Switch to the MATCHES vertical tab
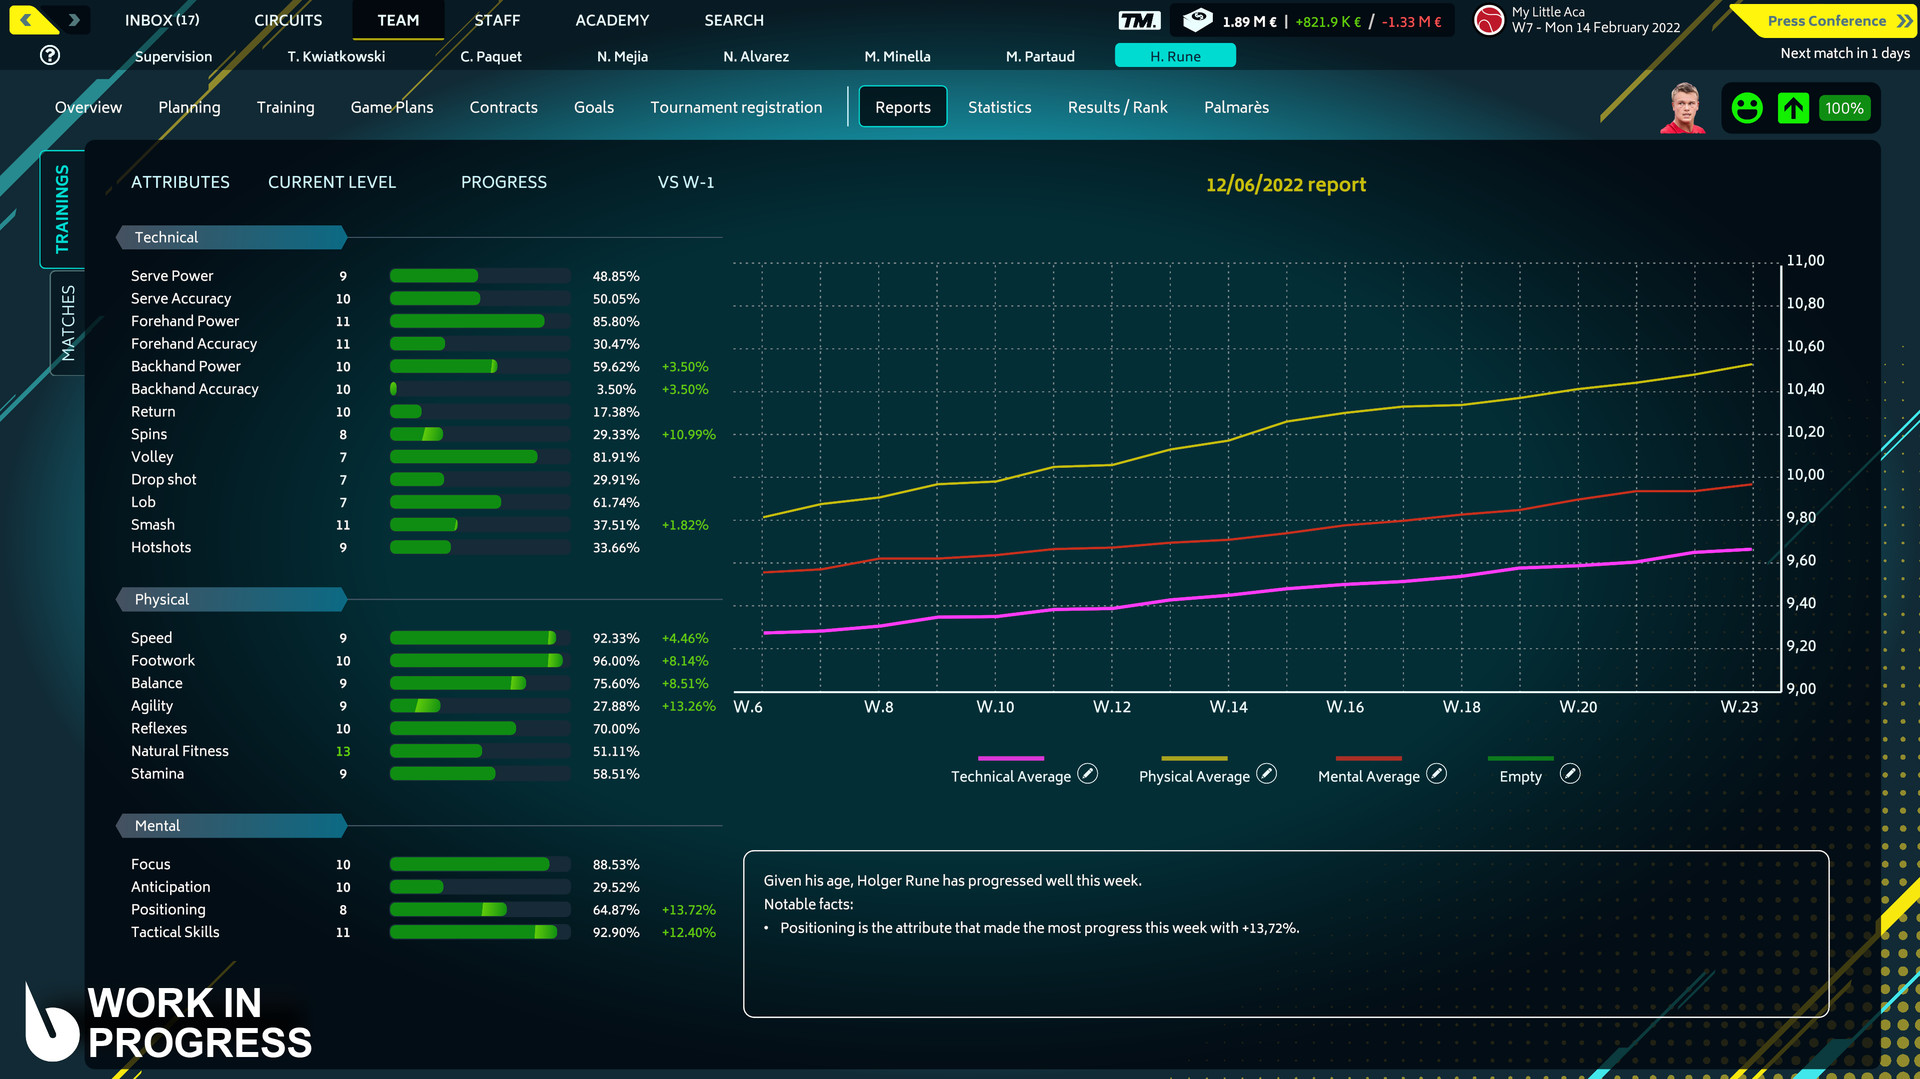 point(67,323)
